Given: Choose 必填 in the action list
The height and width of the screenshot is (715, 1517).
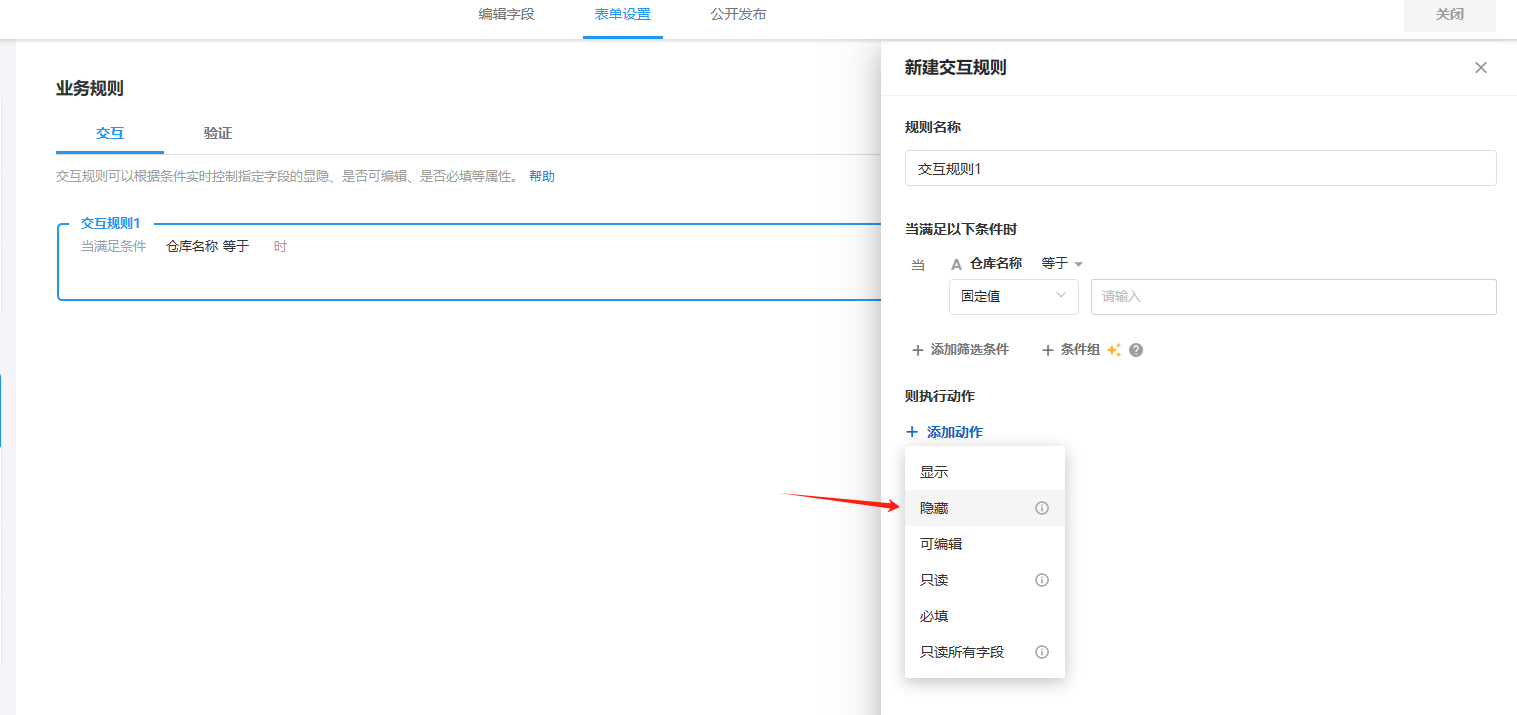Looking at the screenshot, I should click(x=934, y=616).
